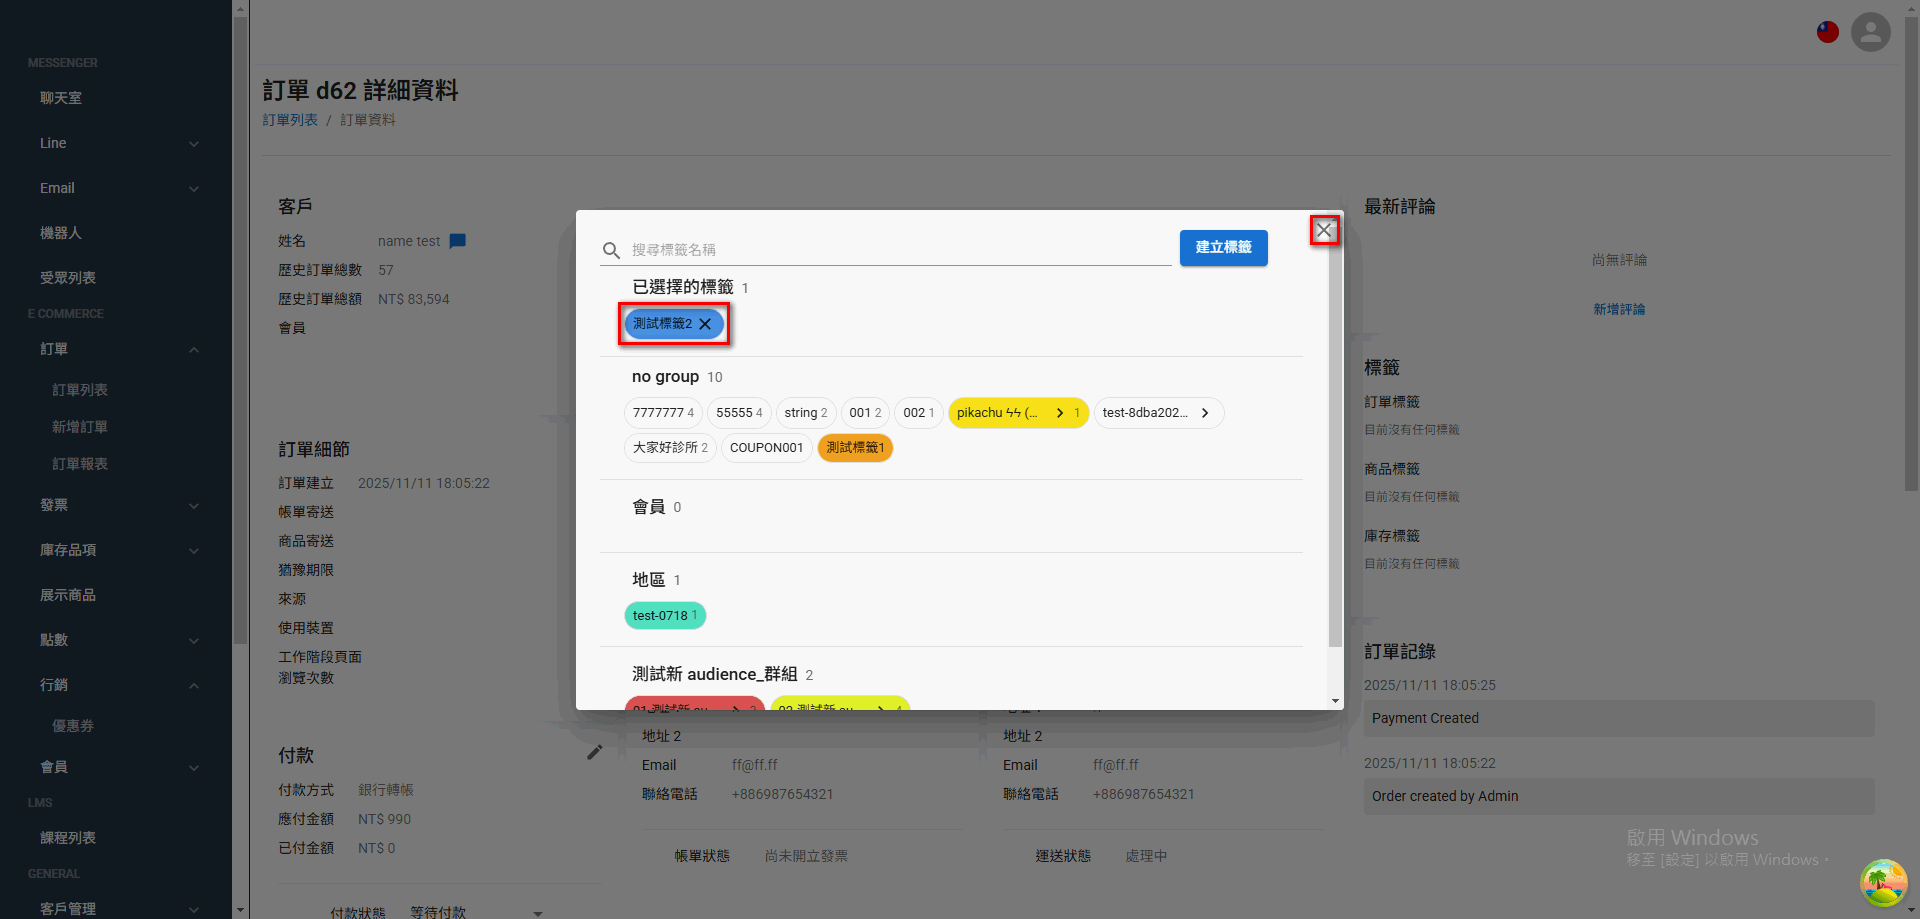The width and height of the screenshot is (1920, 919).
Task: Select the 55555 tag chip
Action: coord(739,413)
